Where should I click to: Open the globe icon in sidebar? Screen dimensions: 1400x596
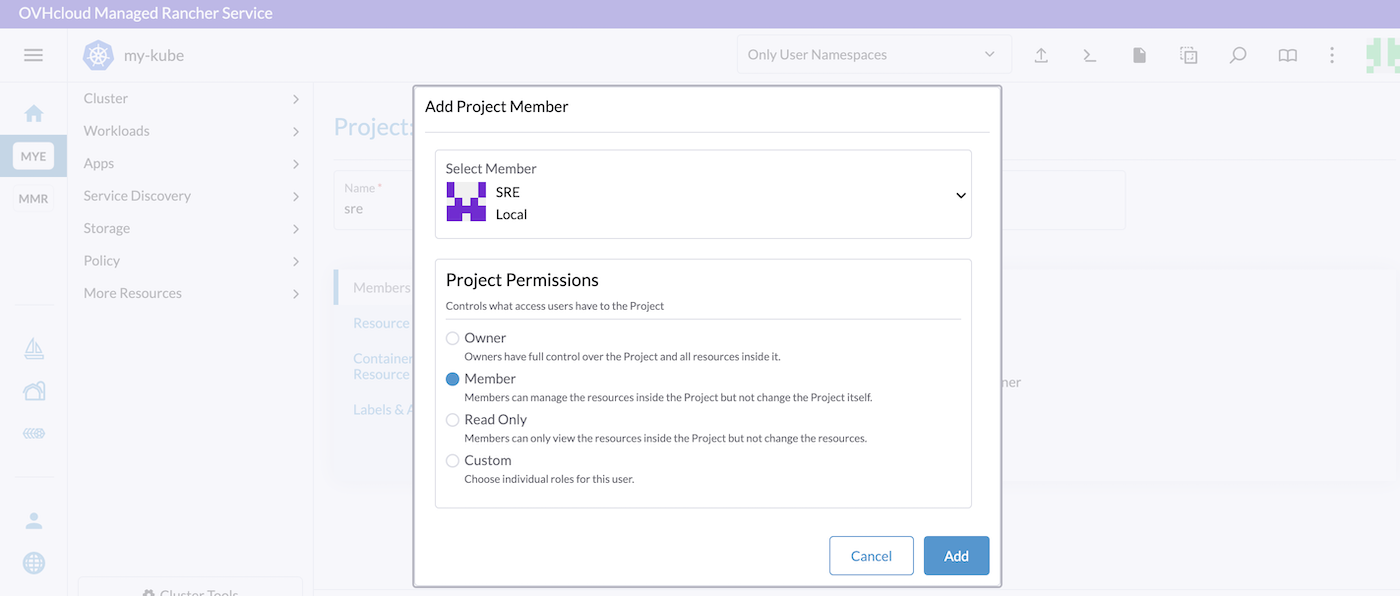[33, 563]
